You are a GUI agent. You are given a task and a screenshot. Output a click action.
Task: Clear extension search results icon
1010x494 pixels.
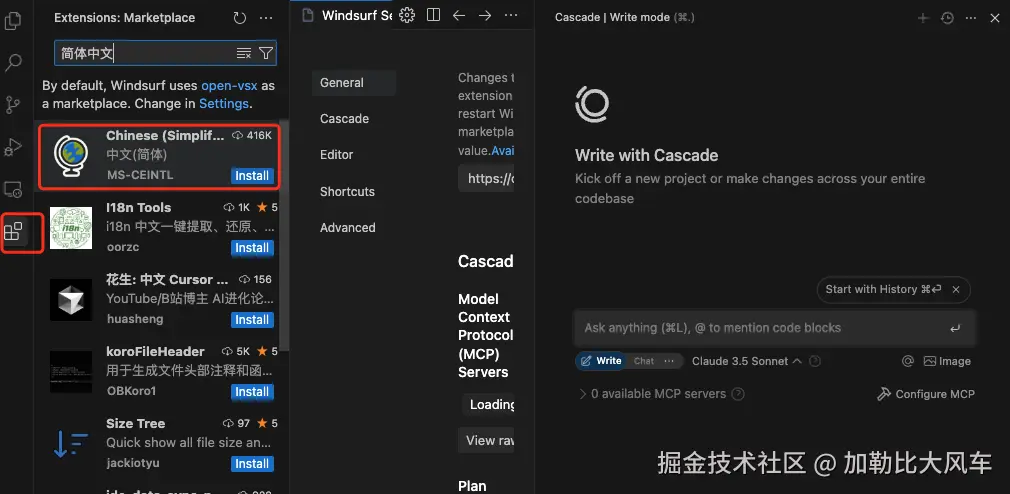243,53
